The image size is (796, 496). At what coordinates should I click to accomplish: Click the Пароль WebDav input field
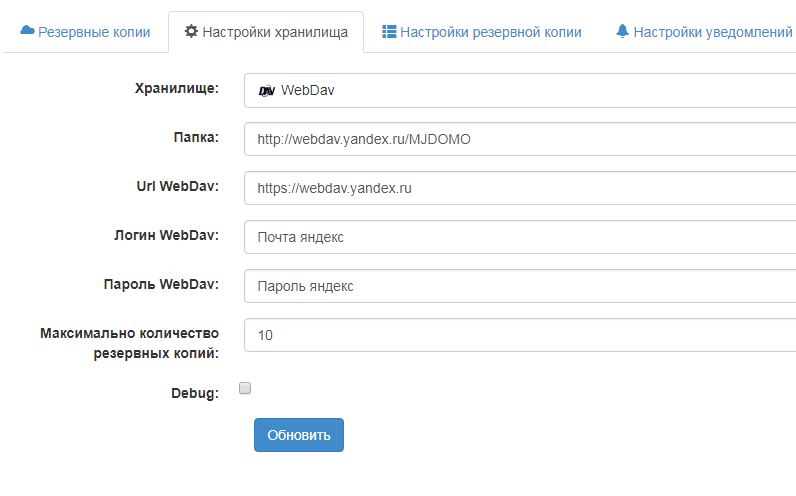click(520, 286)
